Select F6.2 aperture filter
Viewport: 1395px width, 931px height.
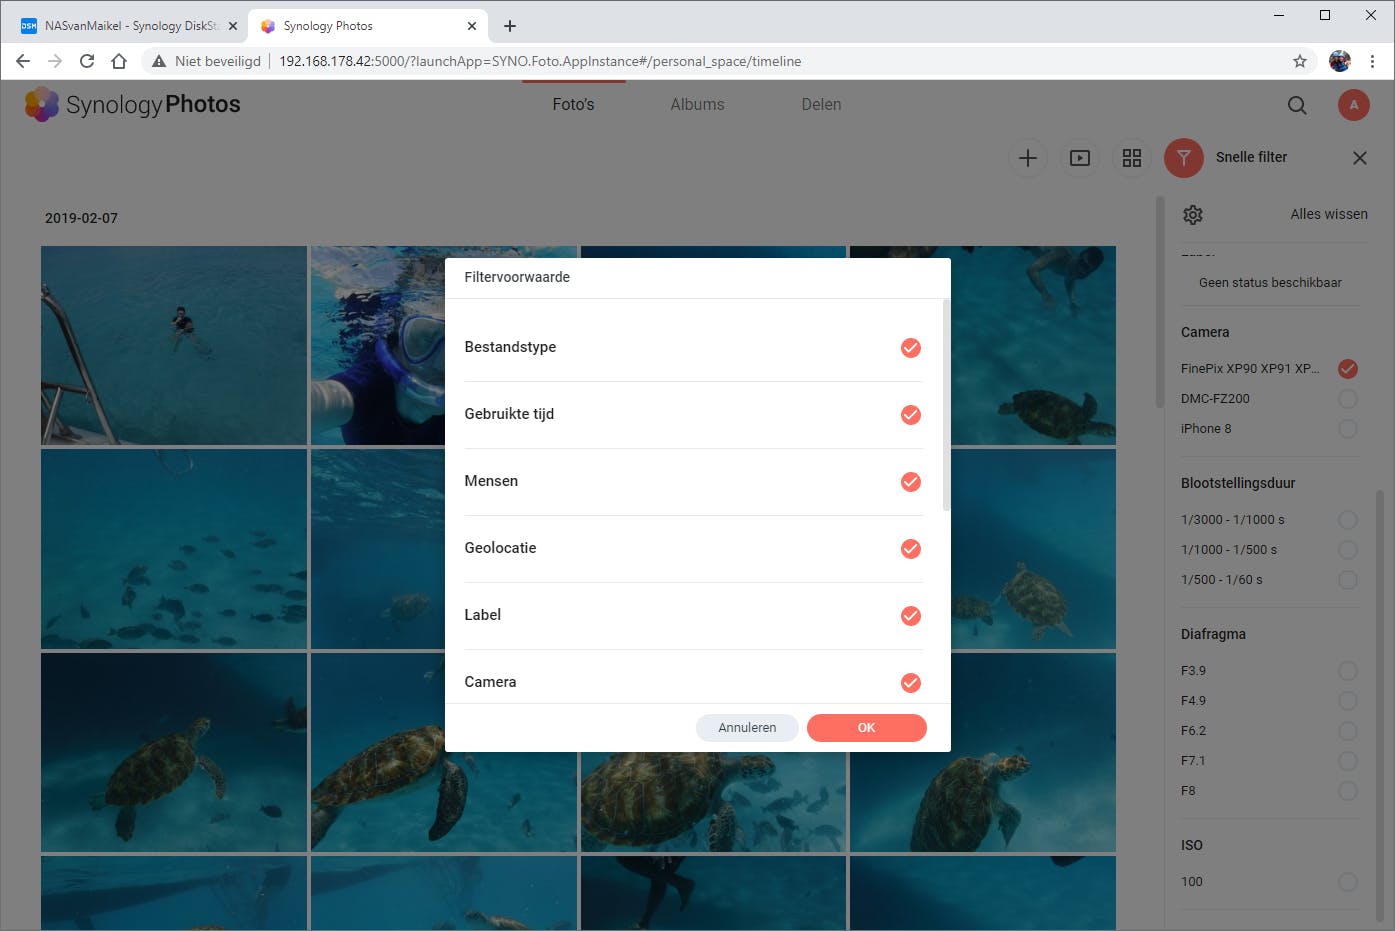tap(1348, 731)
